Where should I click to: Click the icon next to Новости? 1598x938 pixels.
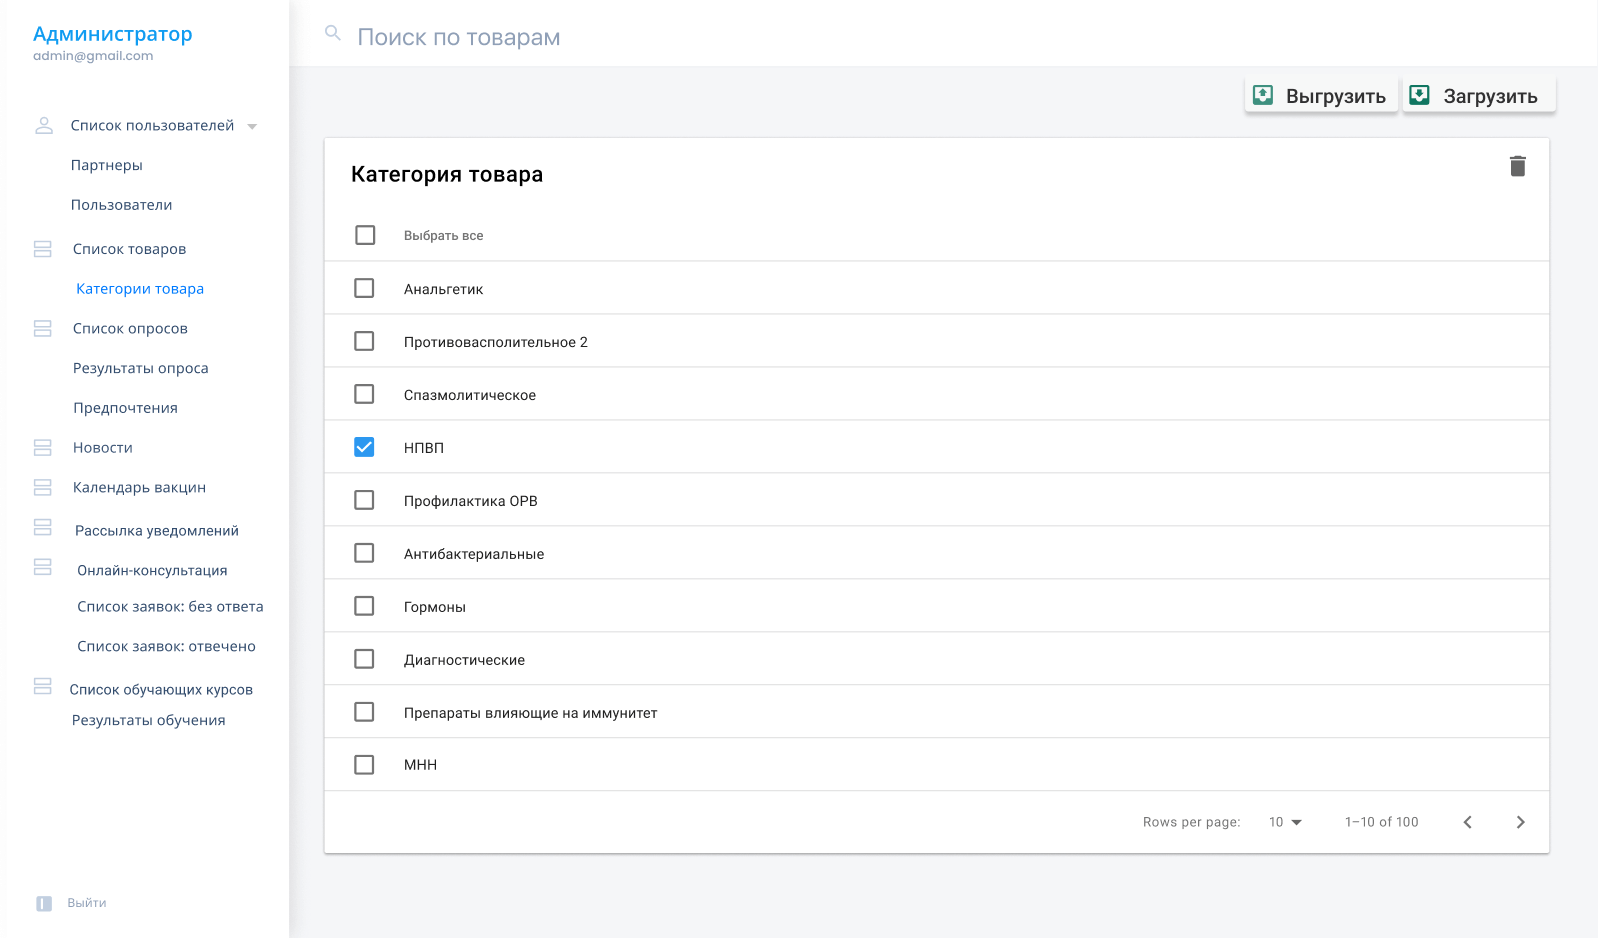43,447
